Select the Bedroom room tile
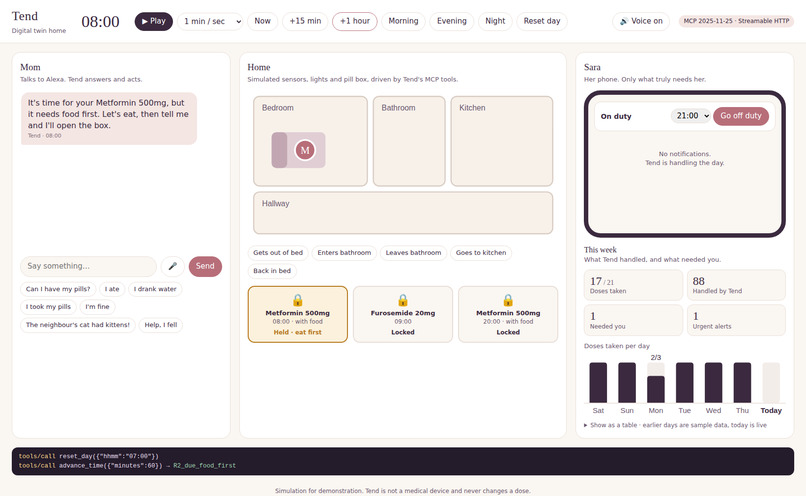Image resolution: width=806 pixels, height=496 pixels. coord(310,141)
